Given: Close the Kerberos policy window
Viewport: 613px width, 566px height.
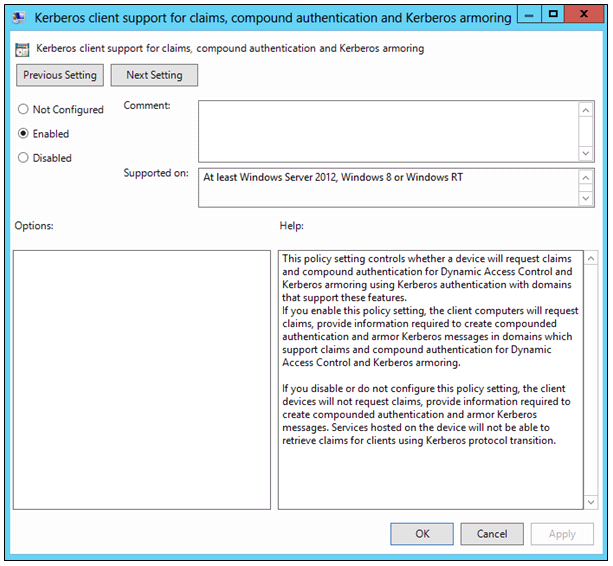Looking at the screenshot, I should point(584,15).
